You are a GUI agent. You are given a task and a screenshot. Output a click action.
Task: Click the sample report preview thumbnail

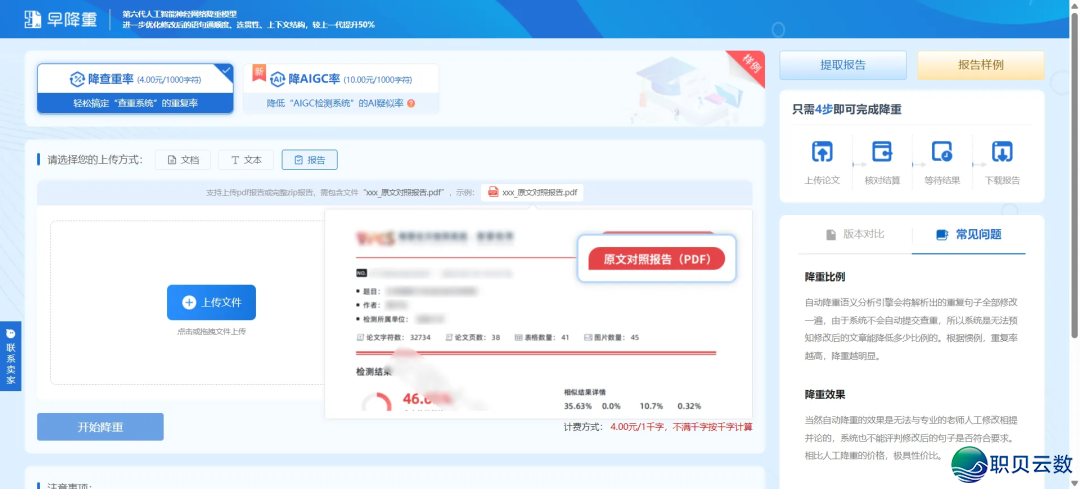tap(539, 314)
